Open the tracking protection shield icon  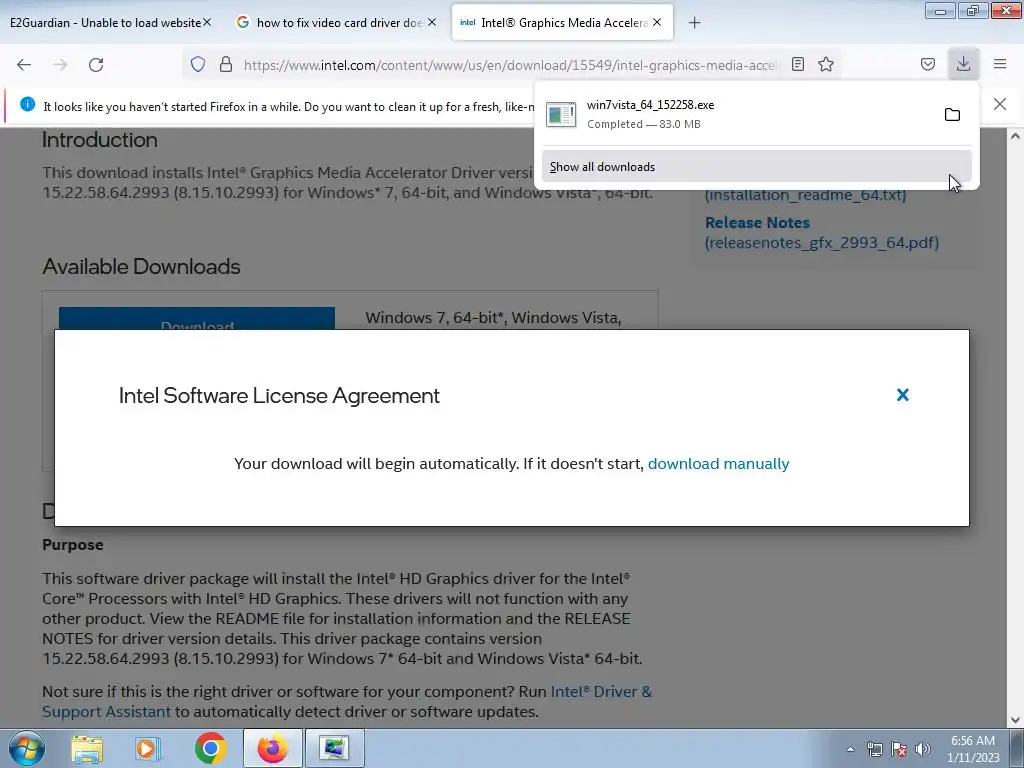coord(198,64)
